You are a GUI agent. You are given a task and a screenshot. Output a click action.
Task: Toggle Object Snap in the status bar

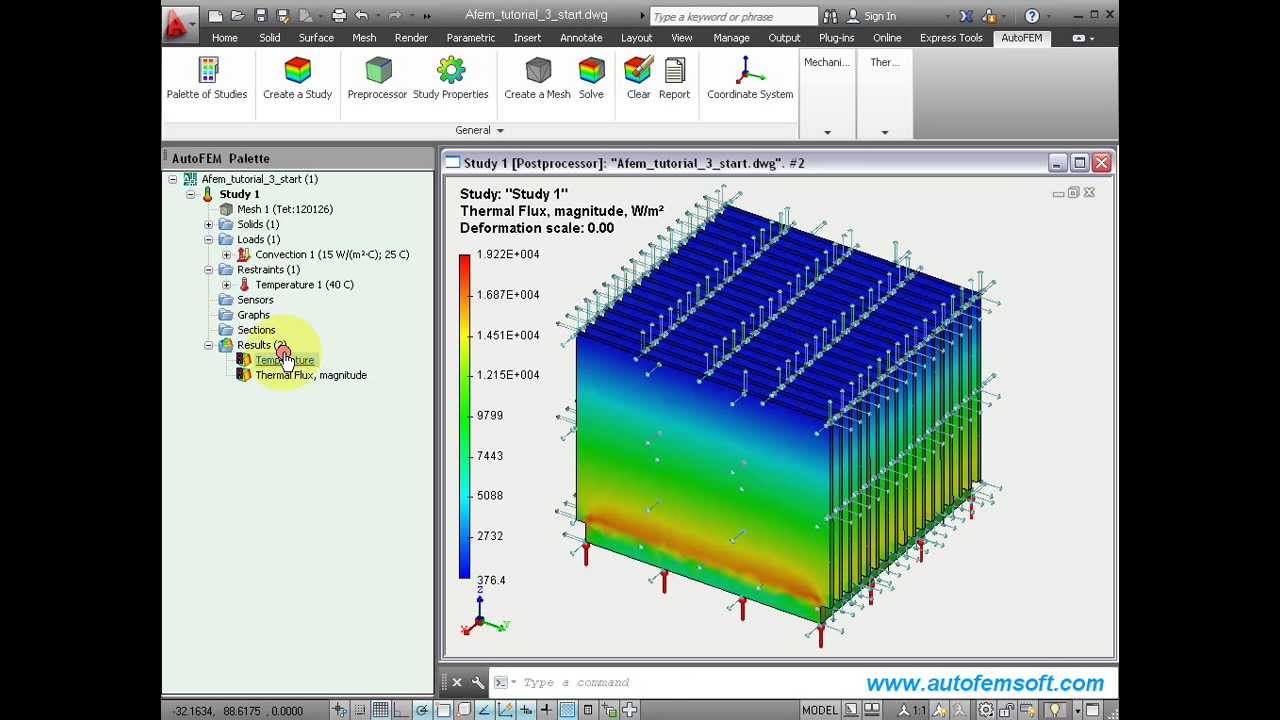tap(443, 710)
